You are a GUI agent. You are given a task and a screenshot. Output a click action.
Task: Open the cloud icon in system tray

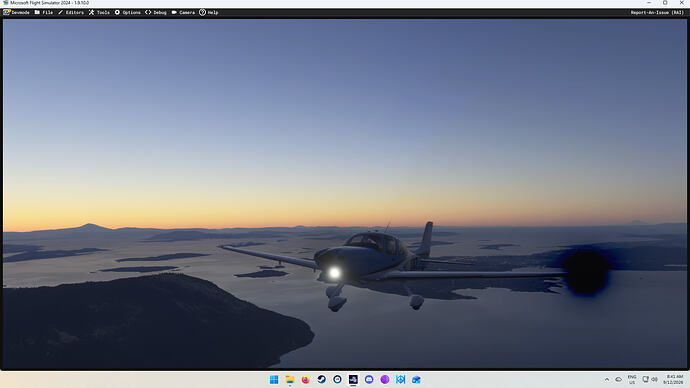pos(618,379)
